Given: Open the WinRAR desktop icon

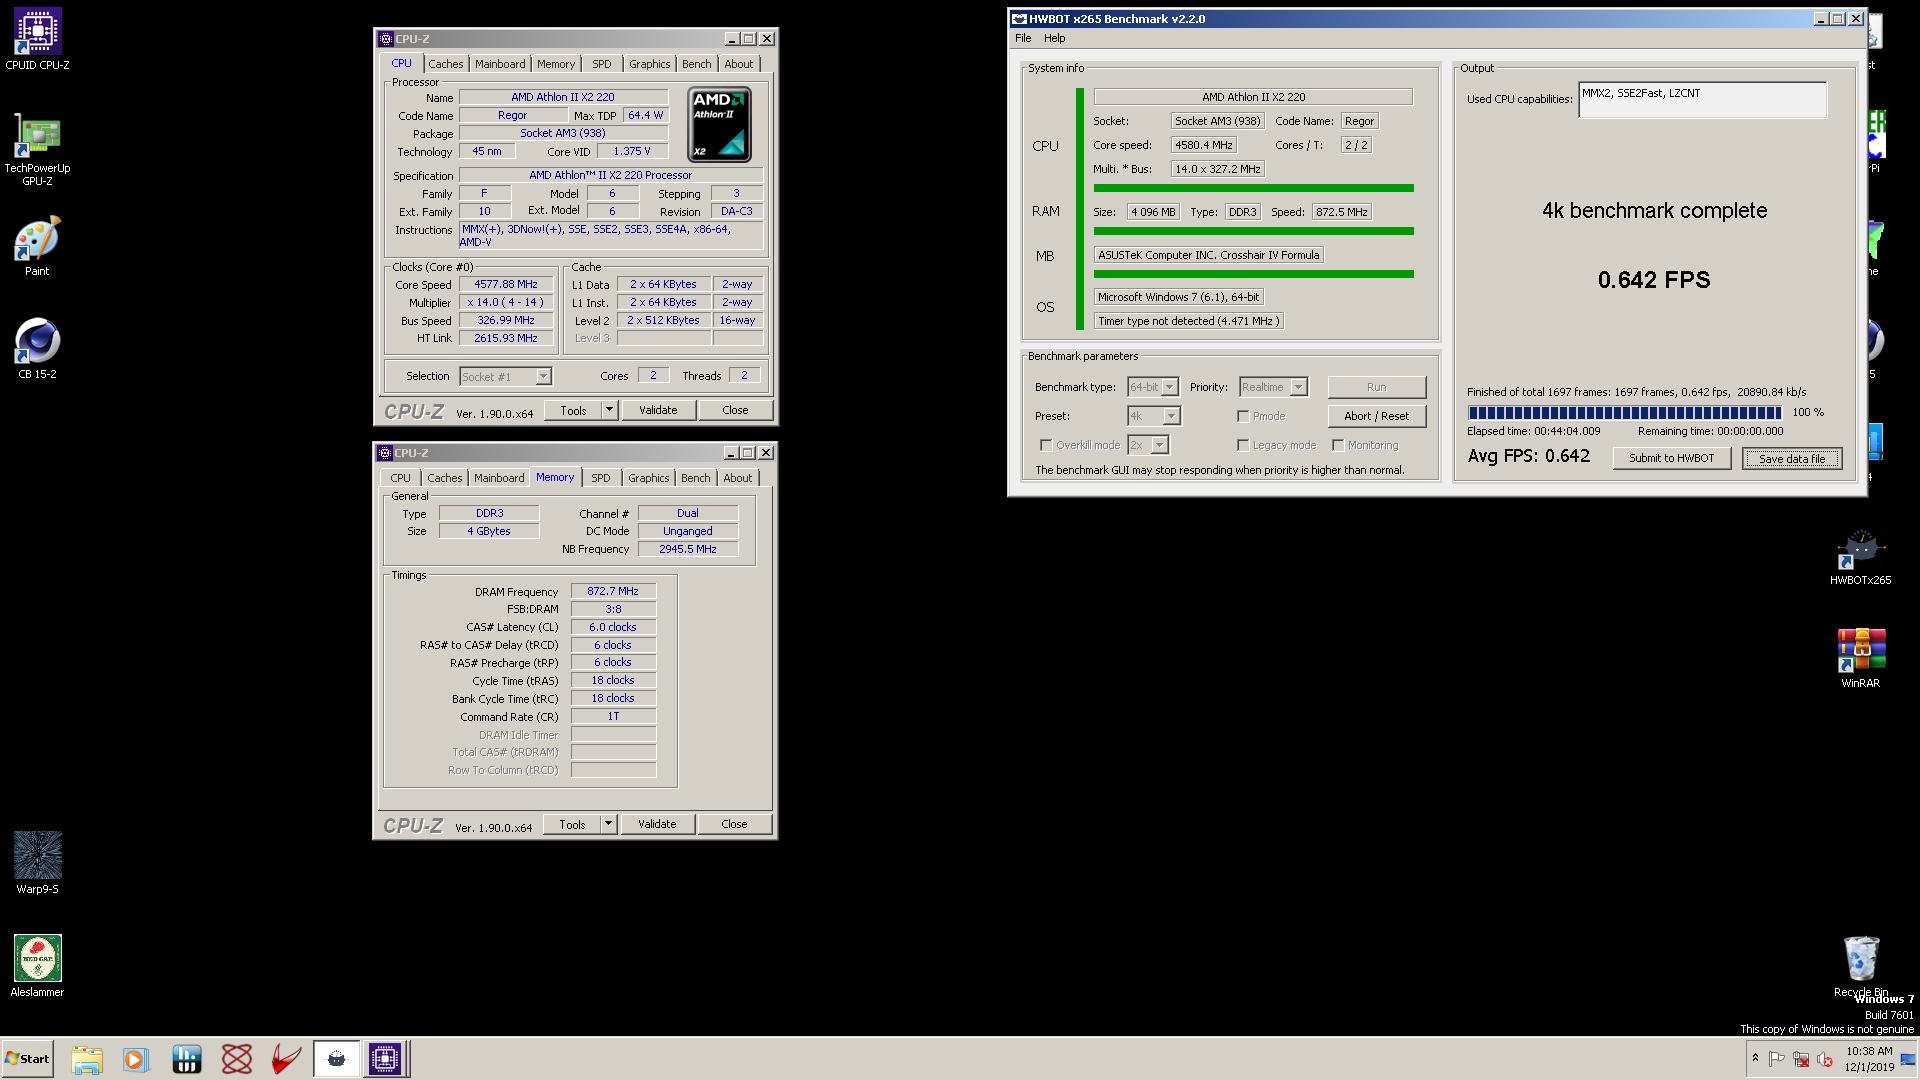Looking at the screenshot, I should tap(1860, 659).
